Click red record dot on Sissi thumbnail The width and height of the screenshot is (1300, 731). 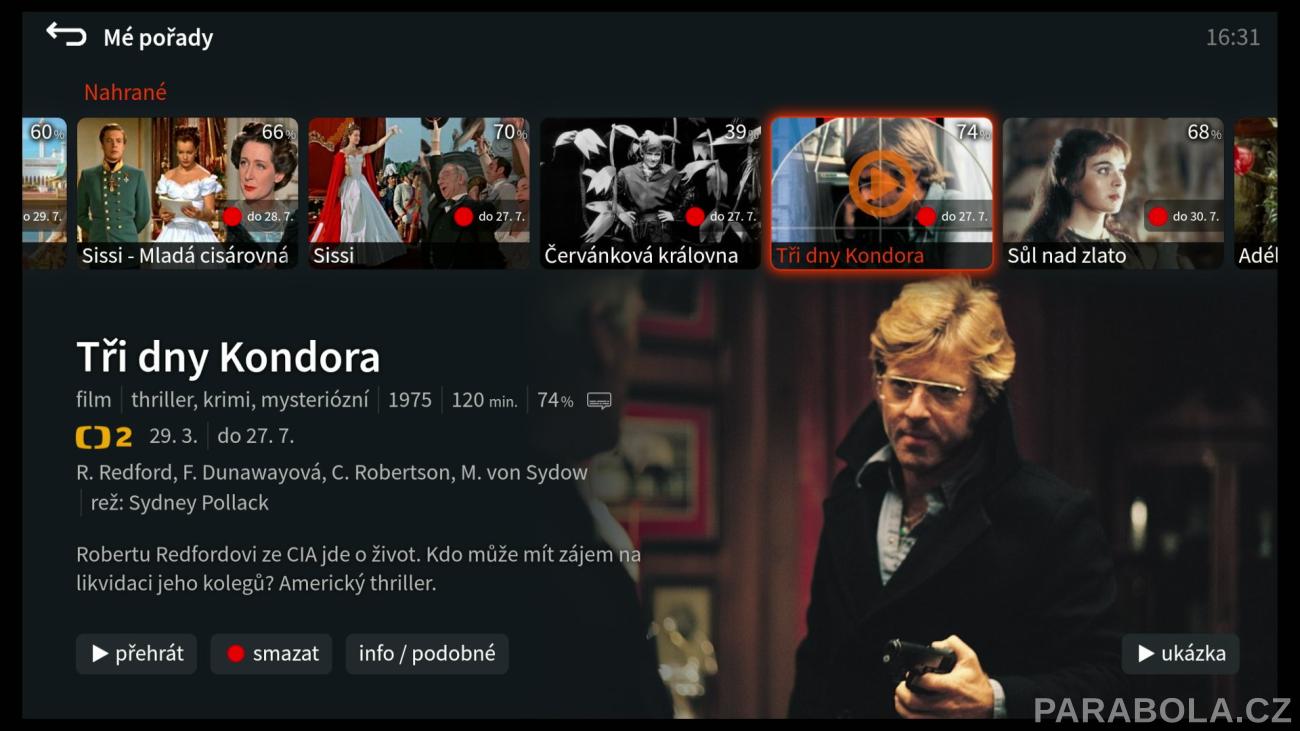463,216
